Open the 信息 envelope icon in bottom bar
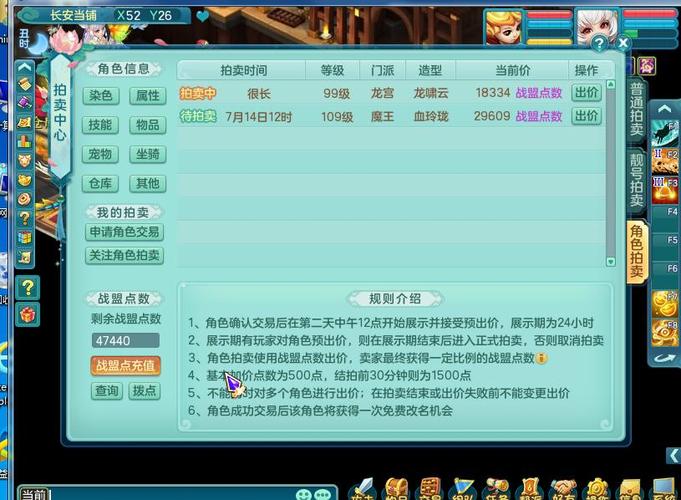The height and width of the screenshot is (500, 681). 630,490
